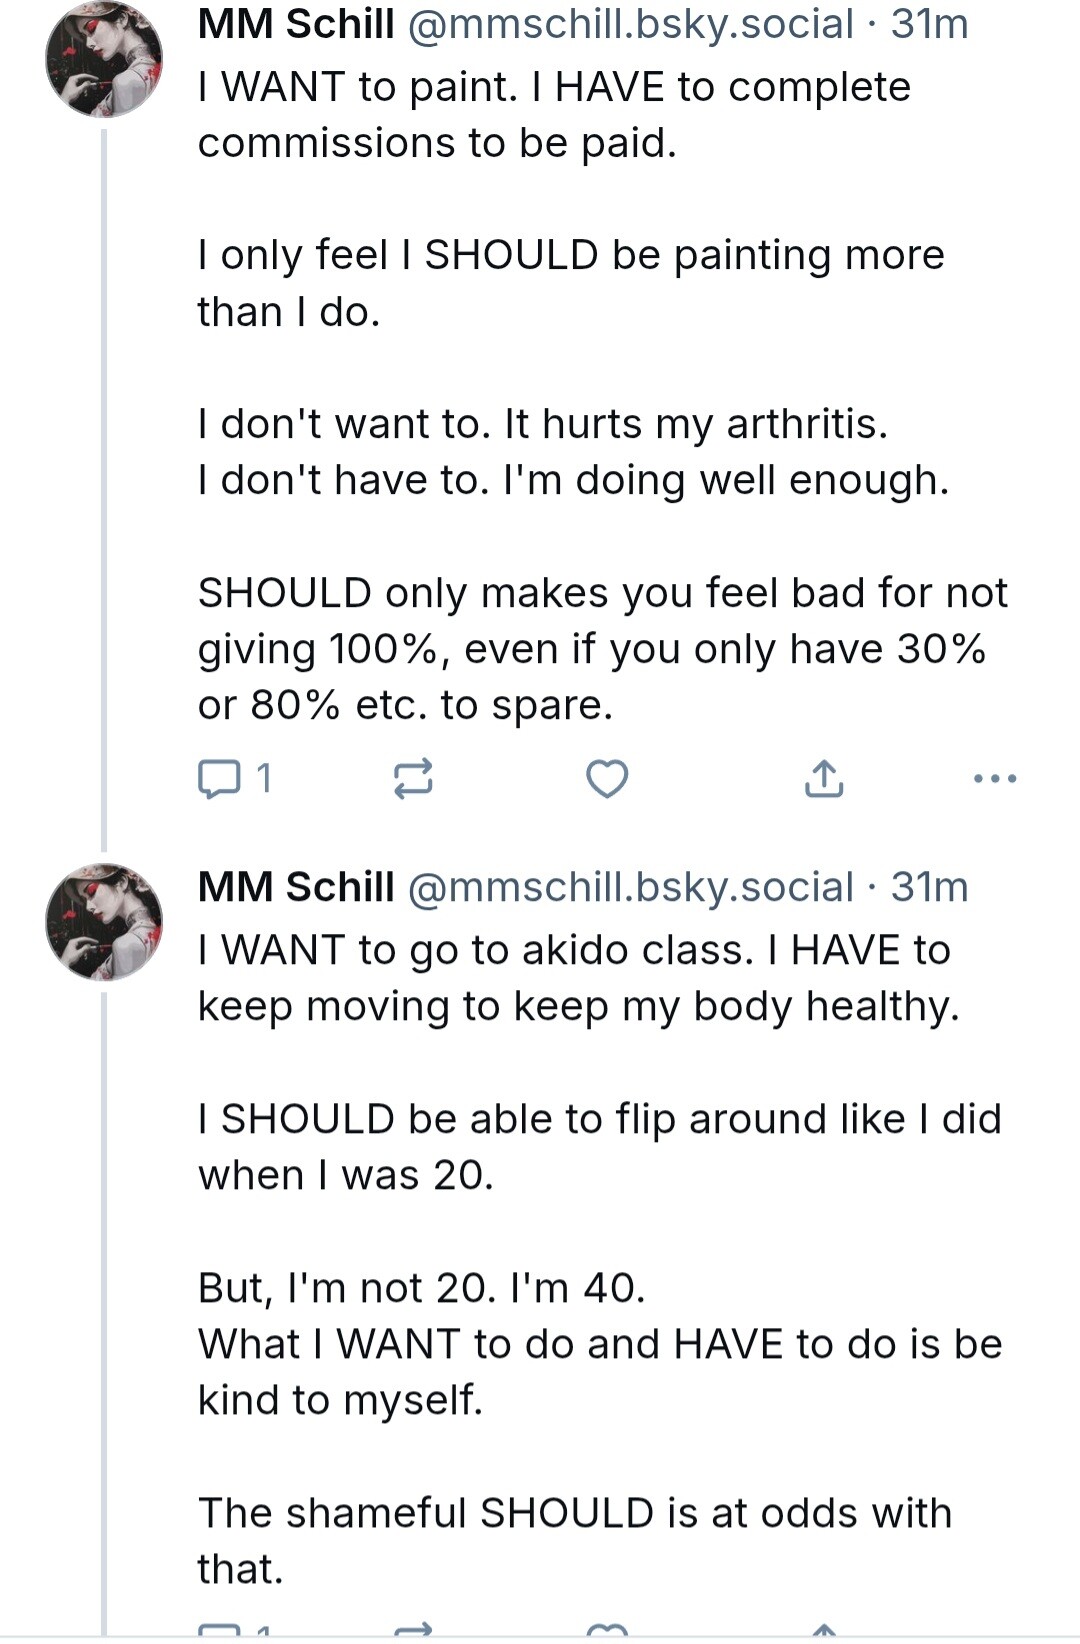
Task: Click the cut-off heart icon under the akido post
Action: click(607, 1630)
